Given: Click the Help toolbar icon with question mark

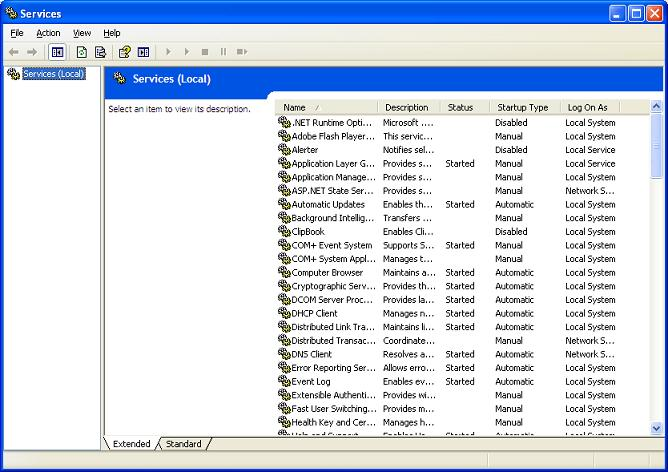Looking at the screenshot, I should coord(125,51).
